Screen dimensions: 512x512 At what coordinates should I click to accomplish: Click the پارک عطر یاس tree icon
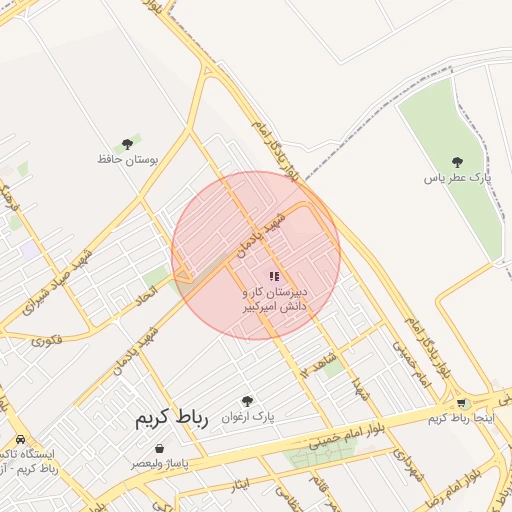457,162
